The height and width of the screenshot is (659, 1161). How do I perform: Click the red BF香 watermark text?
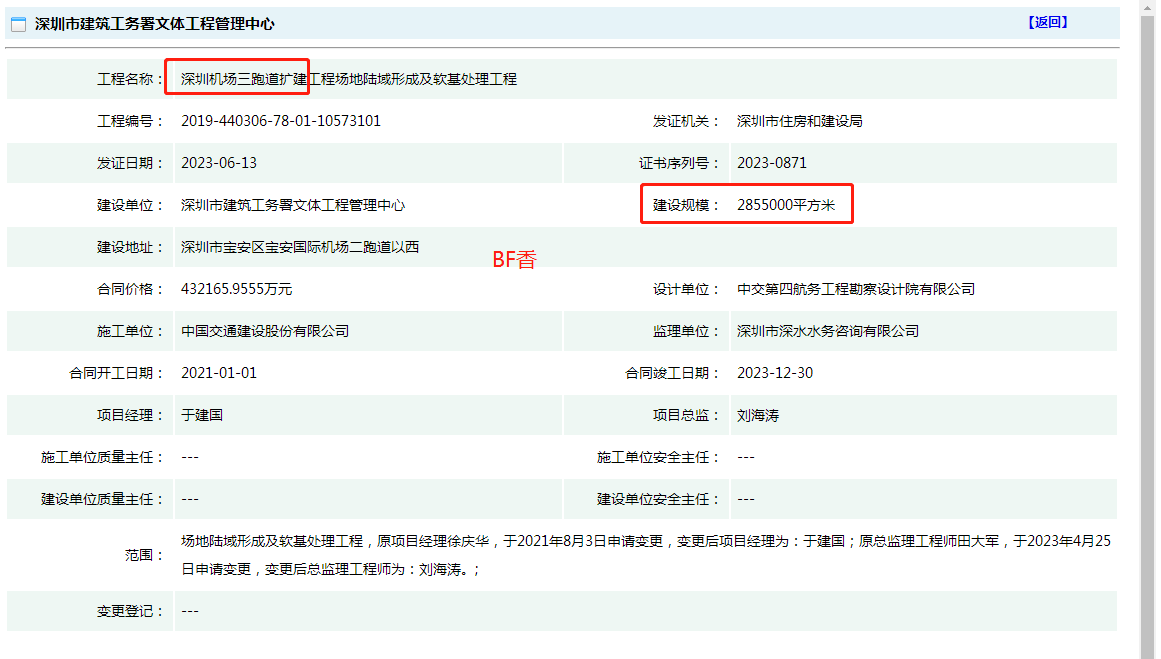click(x=514, y=260)
